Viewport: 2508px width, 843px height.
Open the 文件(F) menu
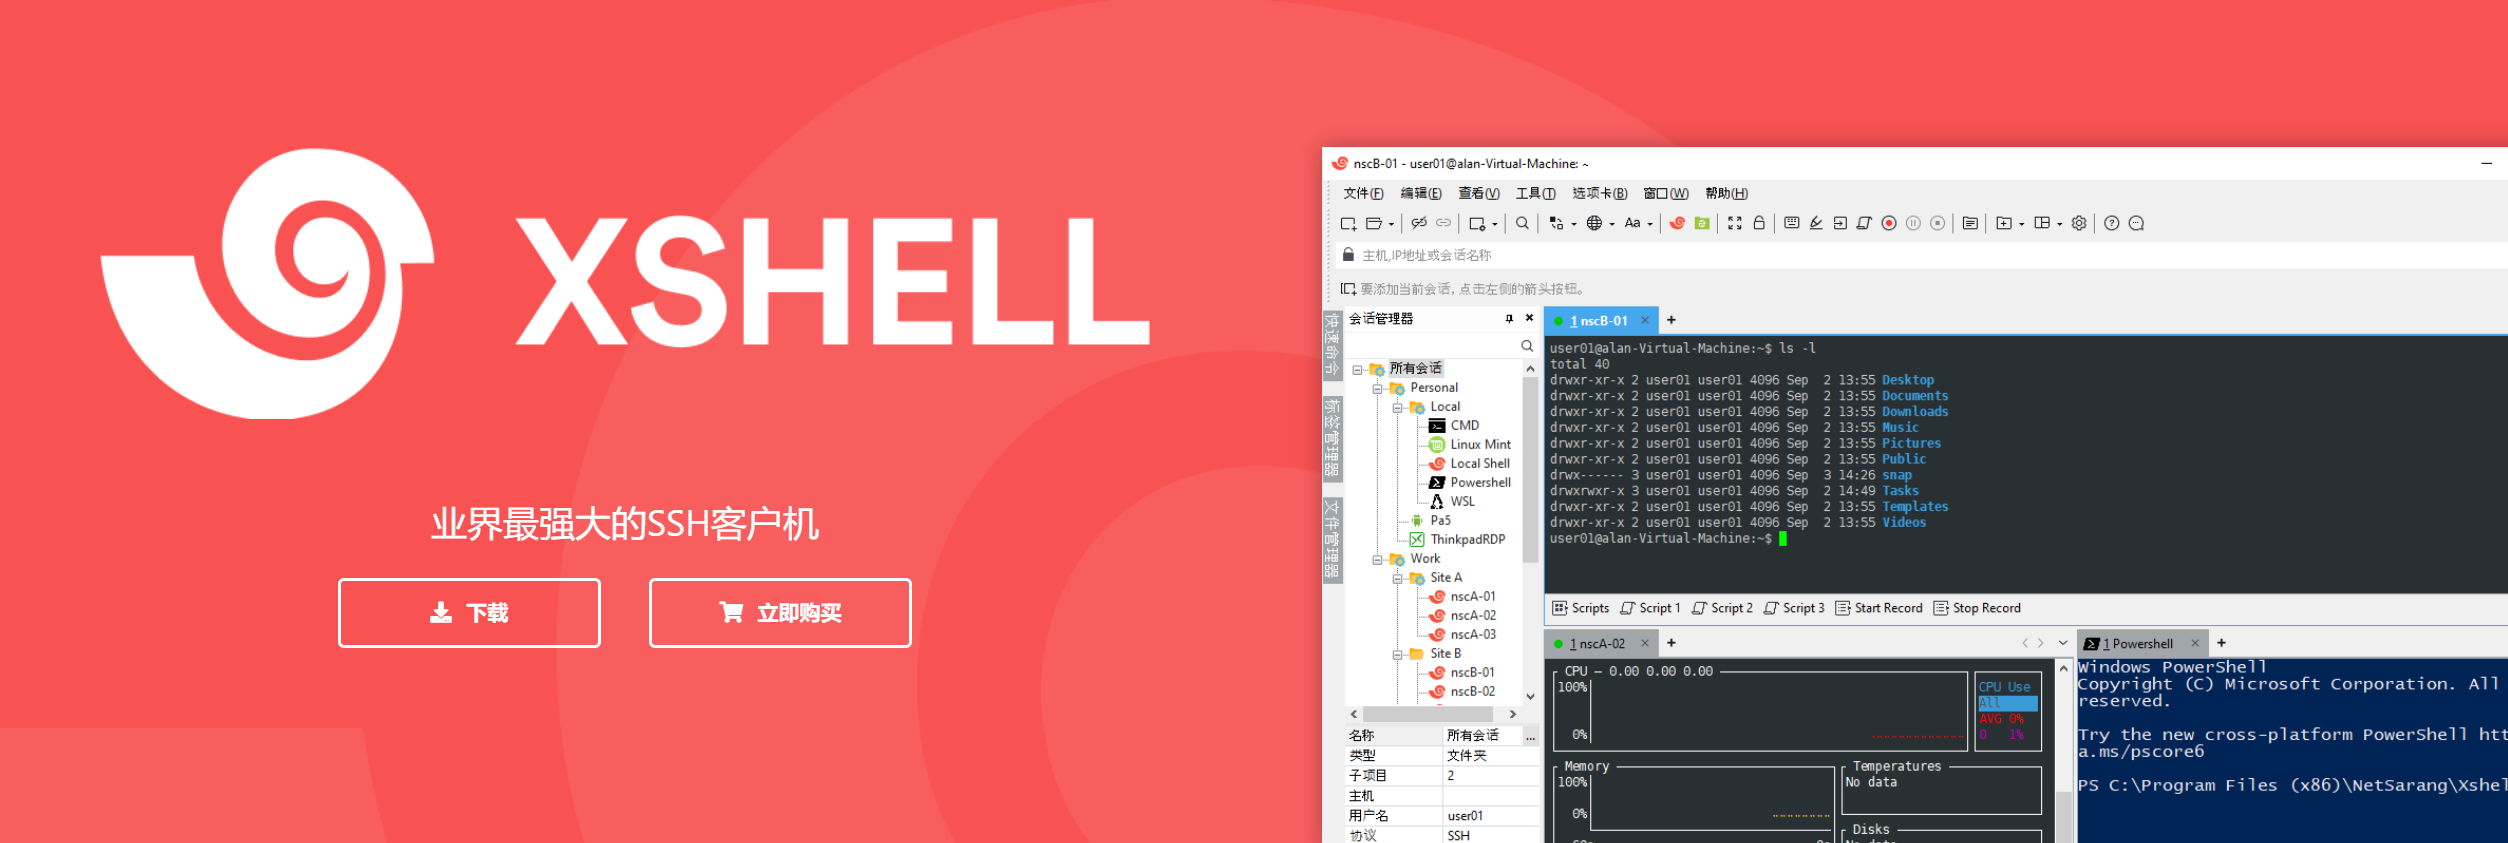pos(1363,194)
